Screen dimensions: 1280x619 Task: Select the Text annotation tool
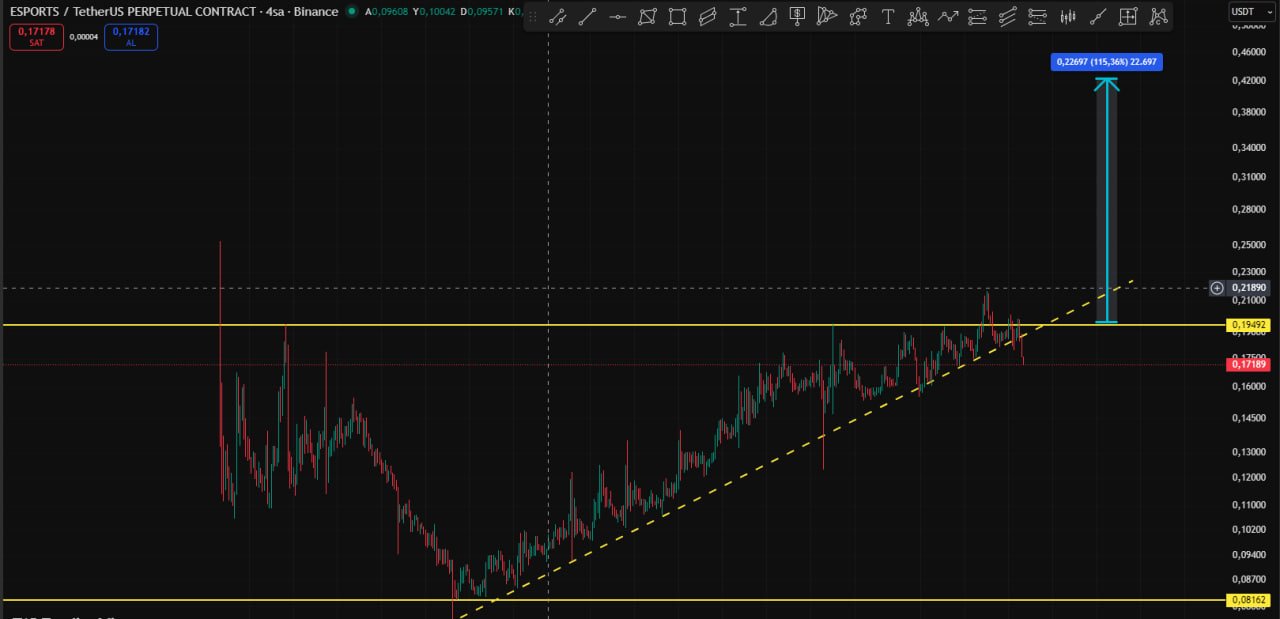tap(887, 16)
